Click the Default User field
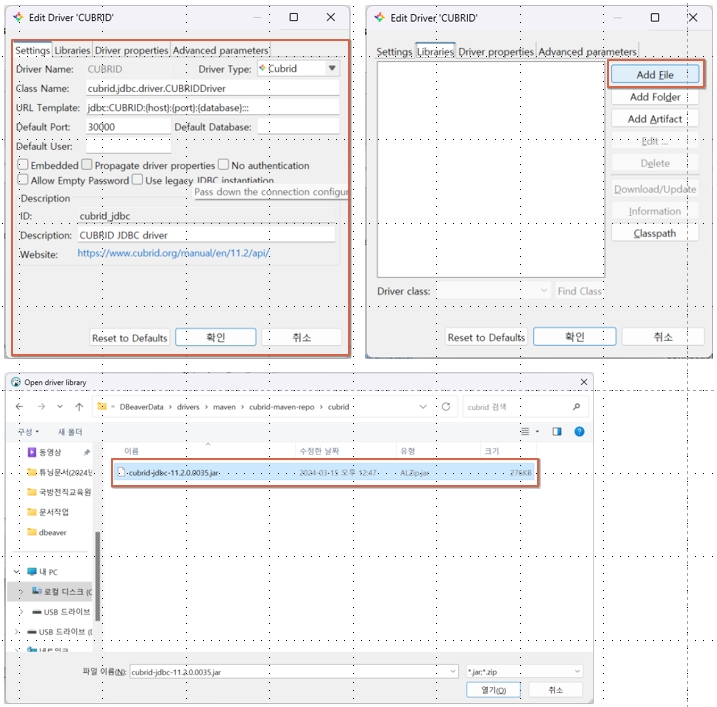 tap(128, 146)
